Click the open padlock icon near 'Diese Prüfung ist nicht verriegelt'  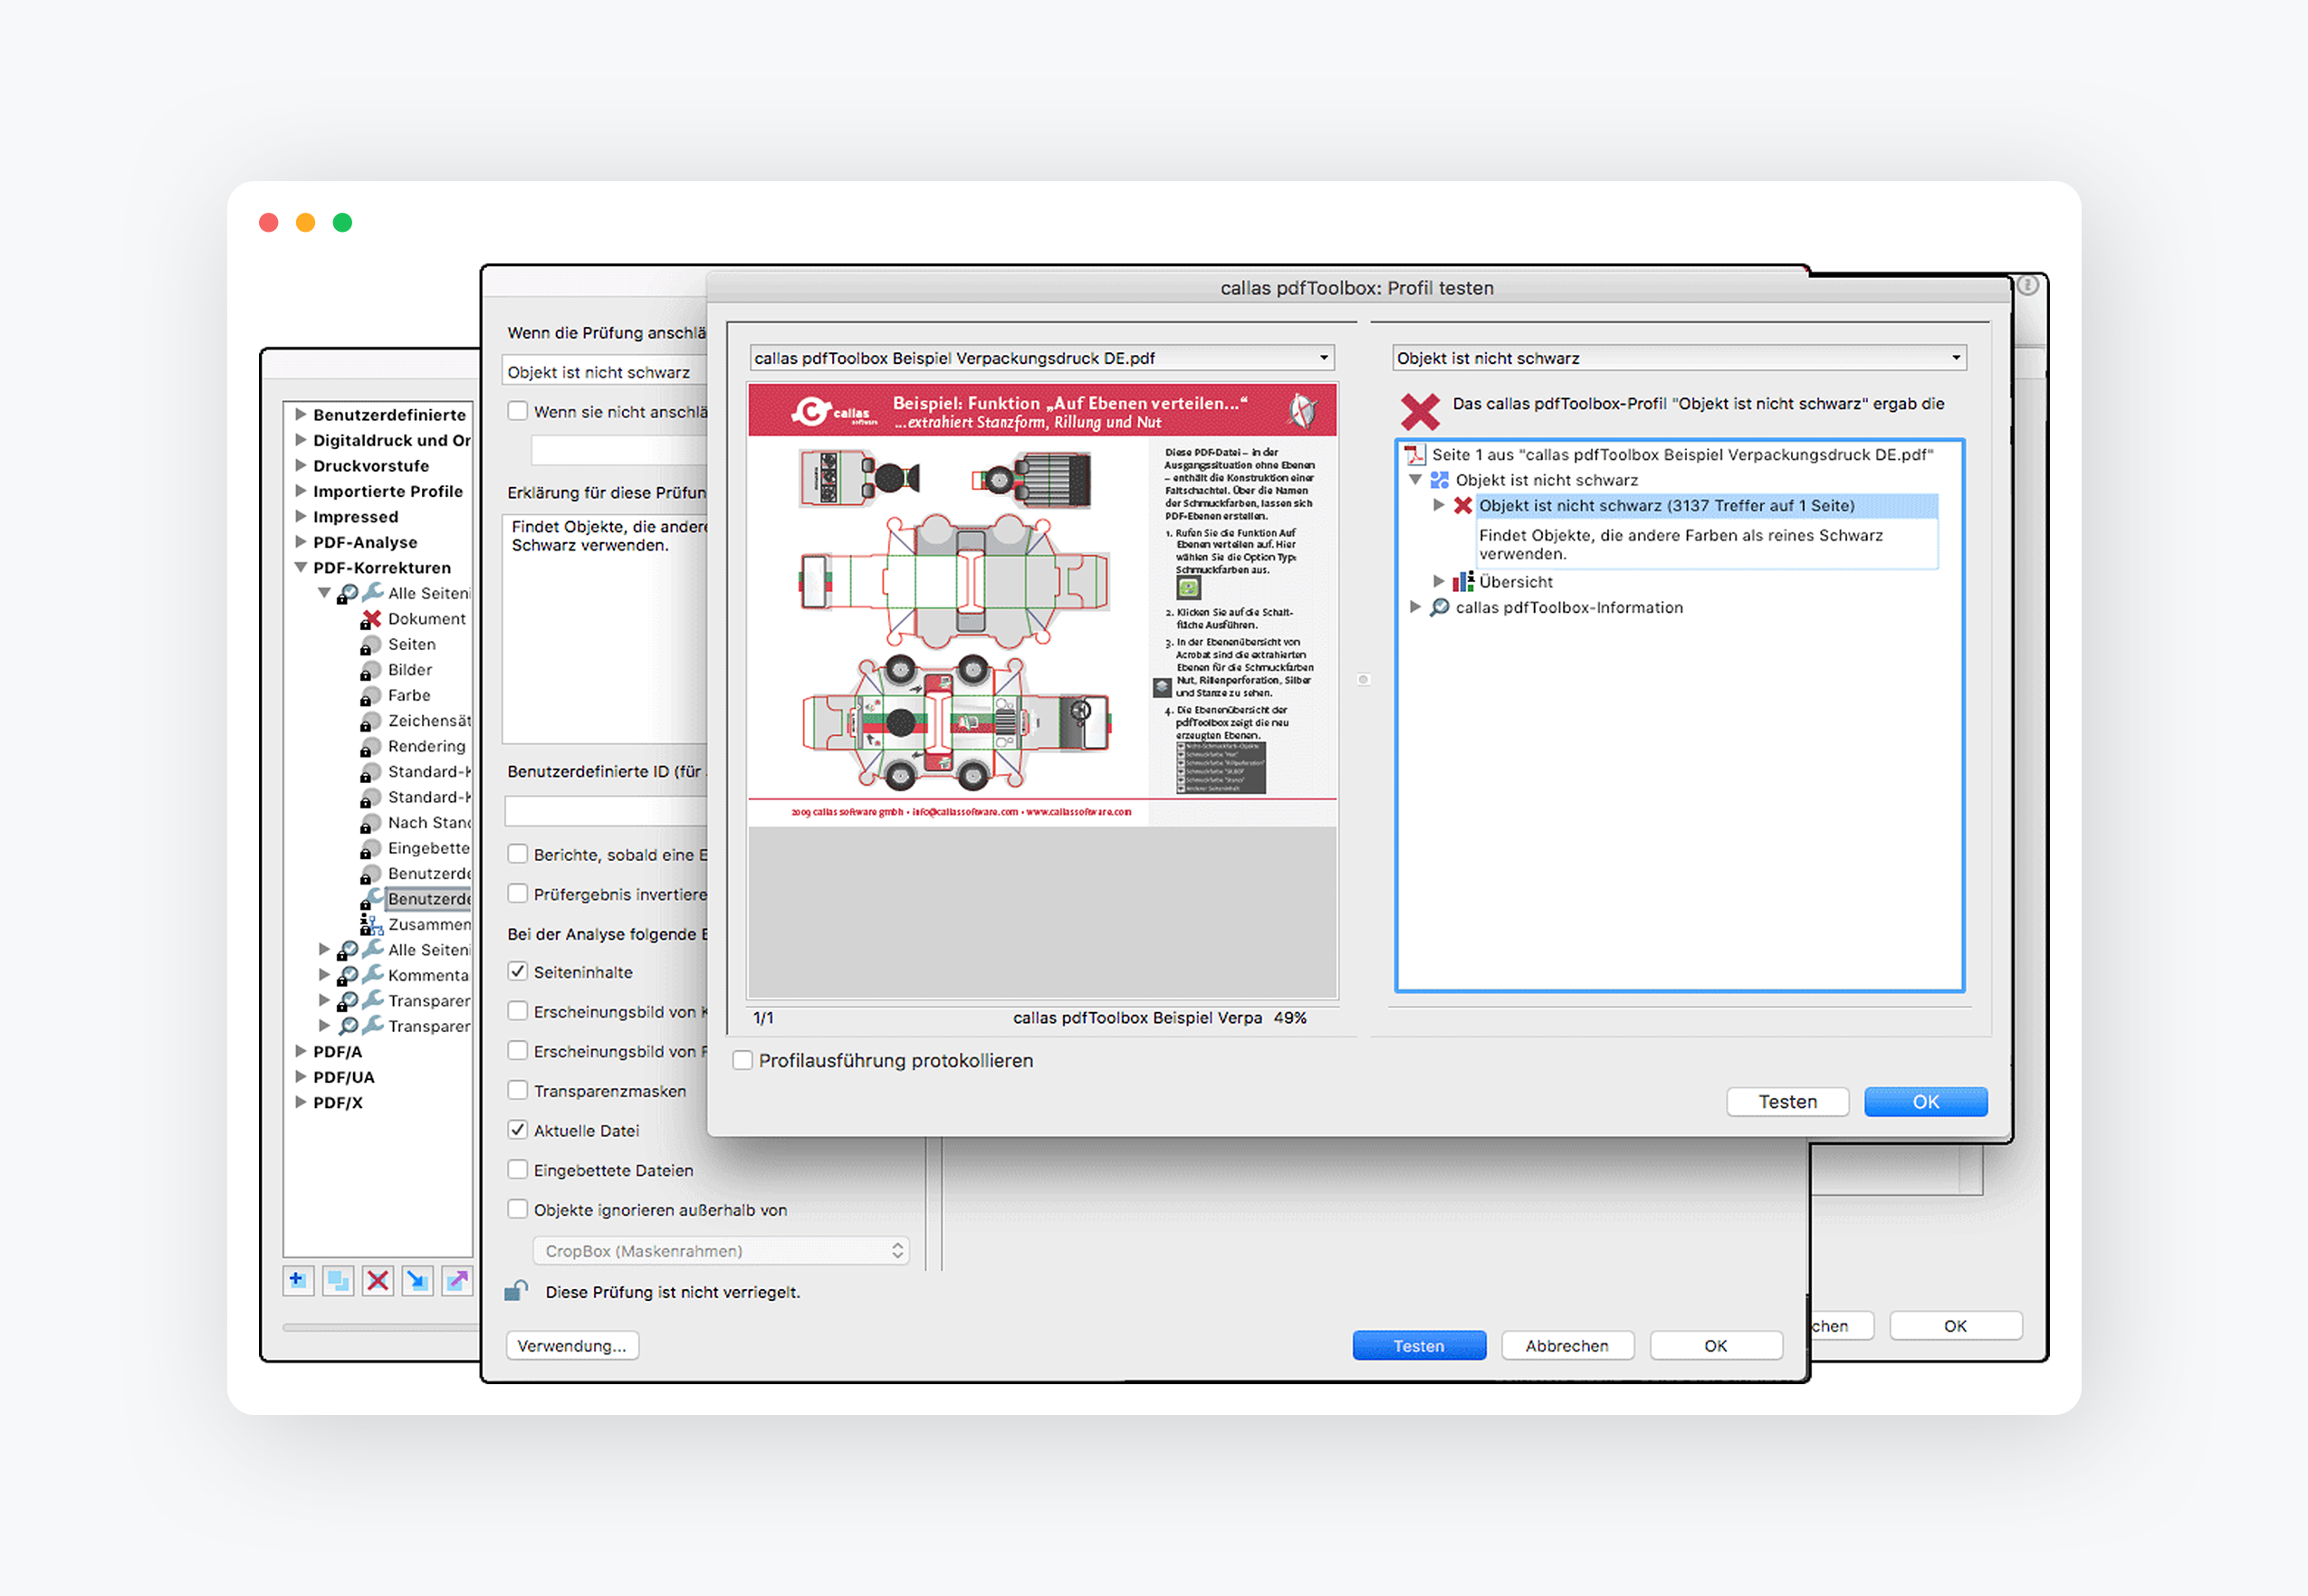pyautogui.click(x=516, y=1290)
